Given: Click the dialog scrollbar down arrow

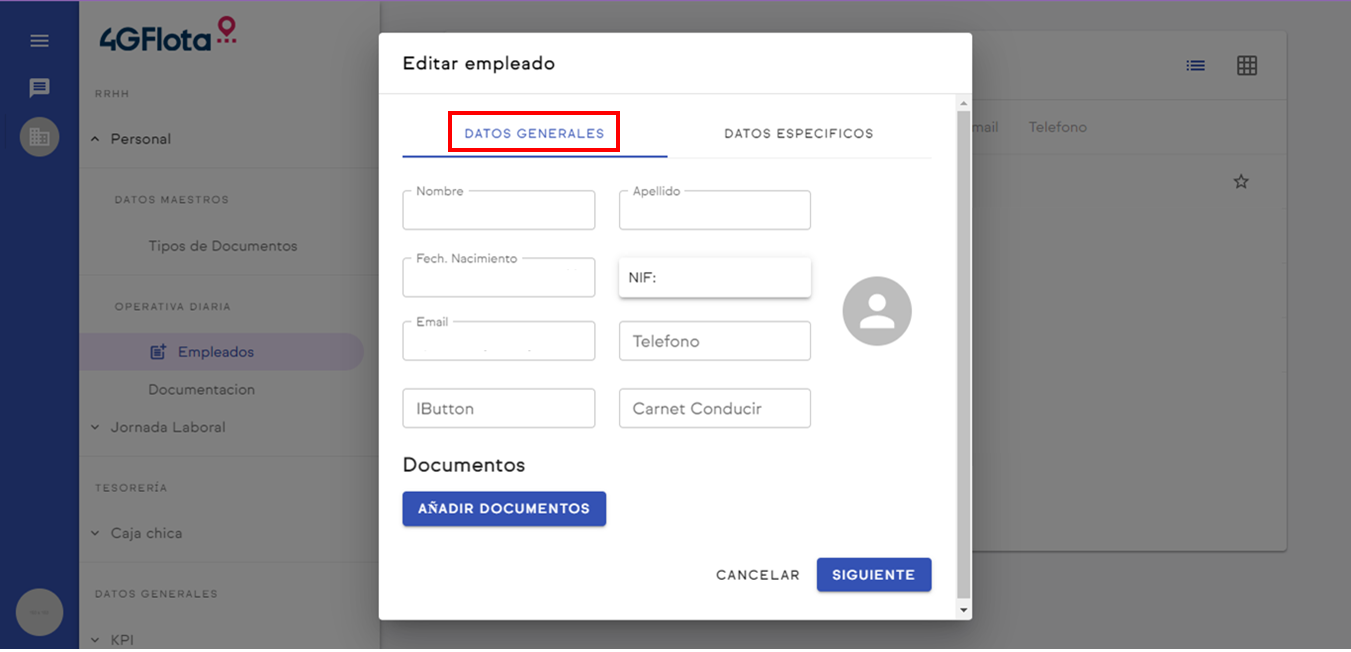Looking at the screenshot, I should pos(963,610).
